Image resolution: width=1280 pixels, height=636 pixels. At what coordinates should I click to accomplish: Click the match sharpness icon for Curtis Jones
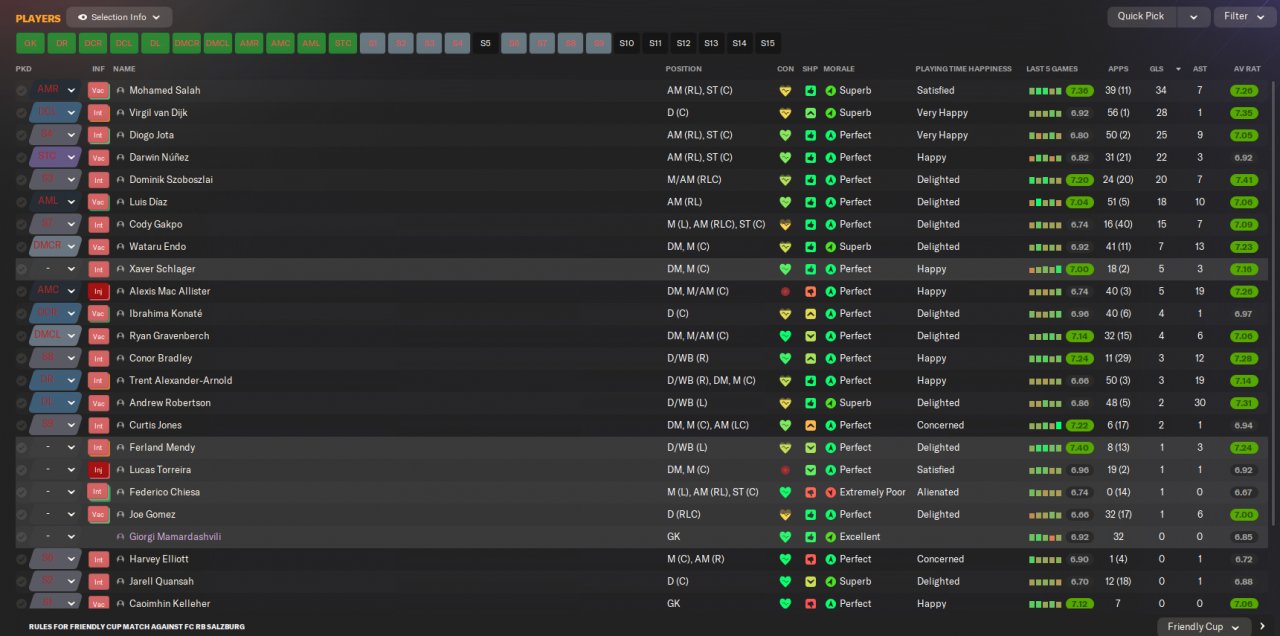click(x=810, y=425)
